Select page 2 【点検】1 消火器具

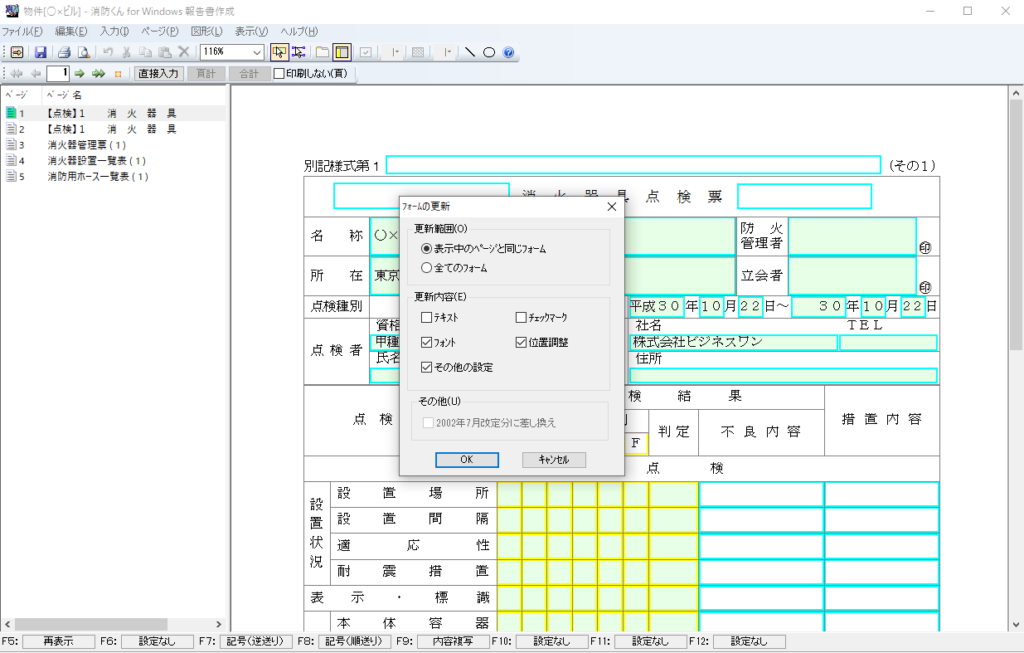pyautogui.click(x=114, y=129)
